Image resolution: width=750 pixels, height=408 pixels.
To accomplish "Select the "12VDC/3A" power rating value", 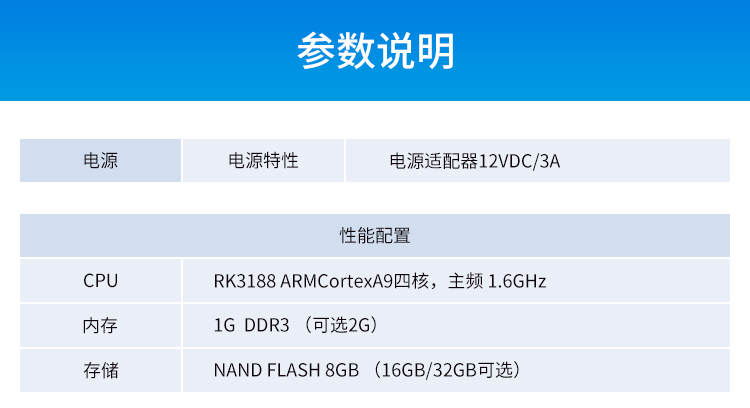I will coord(520,161).
